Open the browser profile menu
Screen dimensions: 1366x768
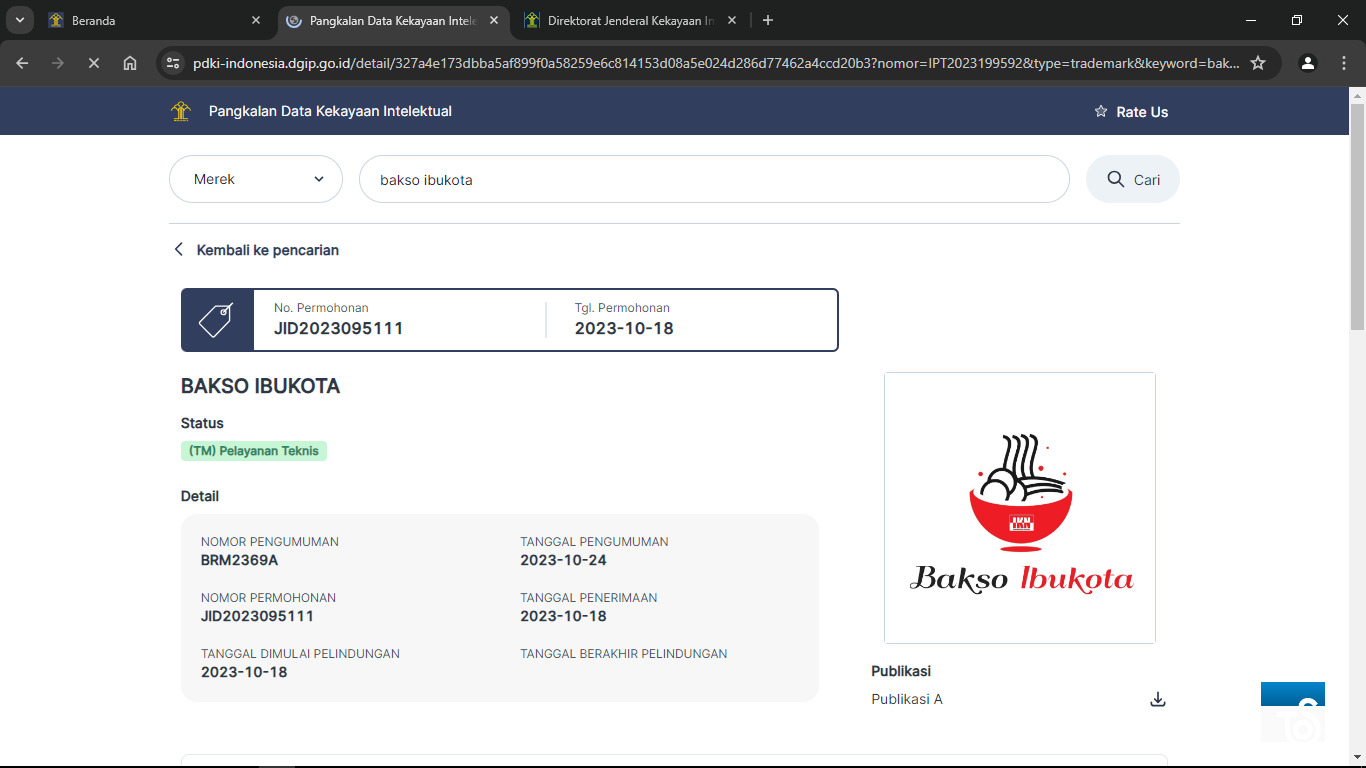[1308, 63]
